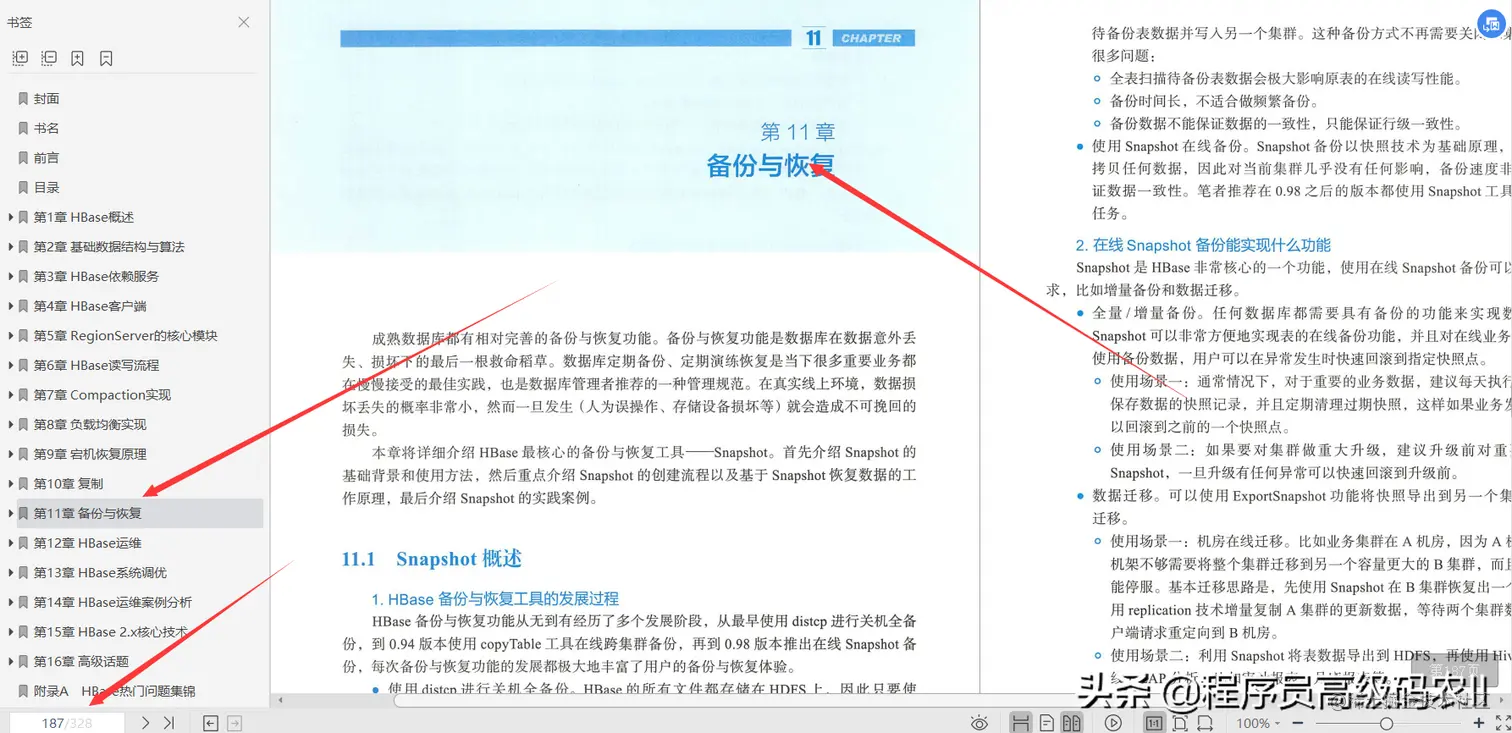Enable eye-protection reading mode
Screen dimensions: 1512x733
(980, 721)
